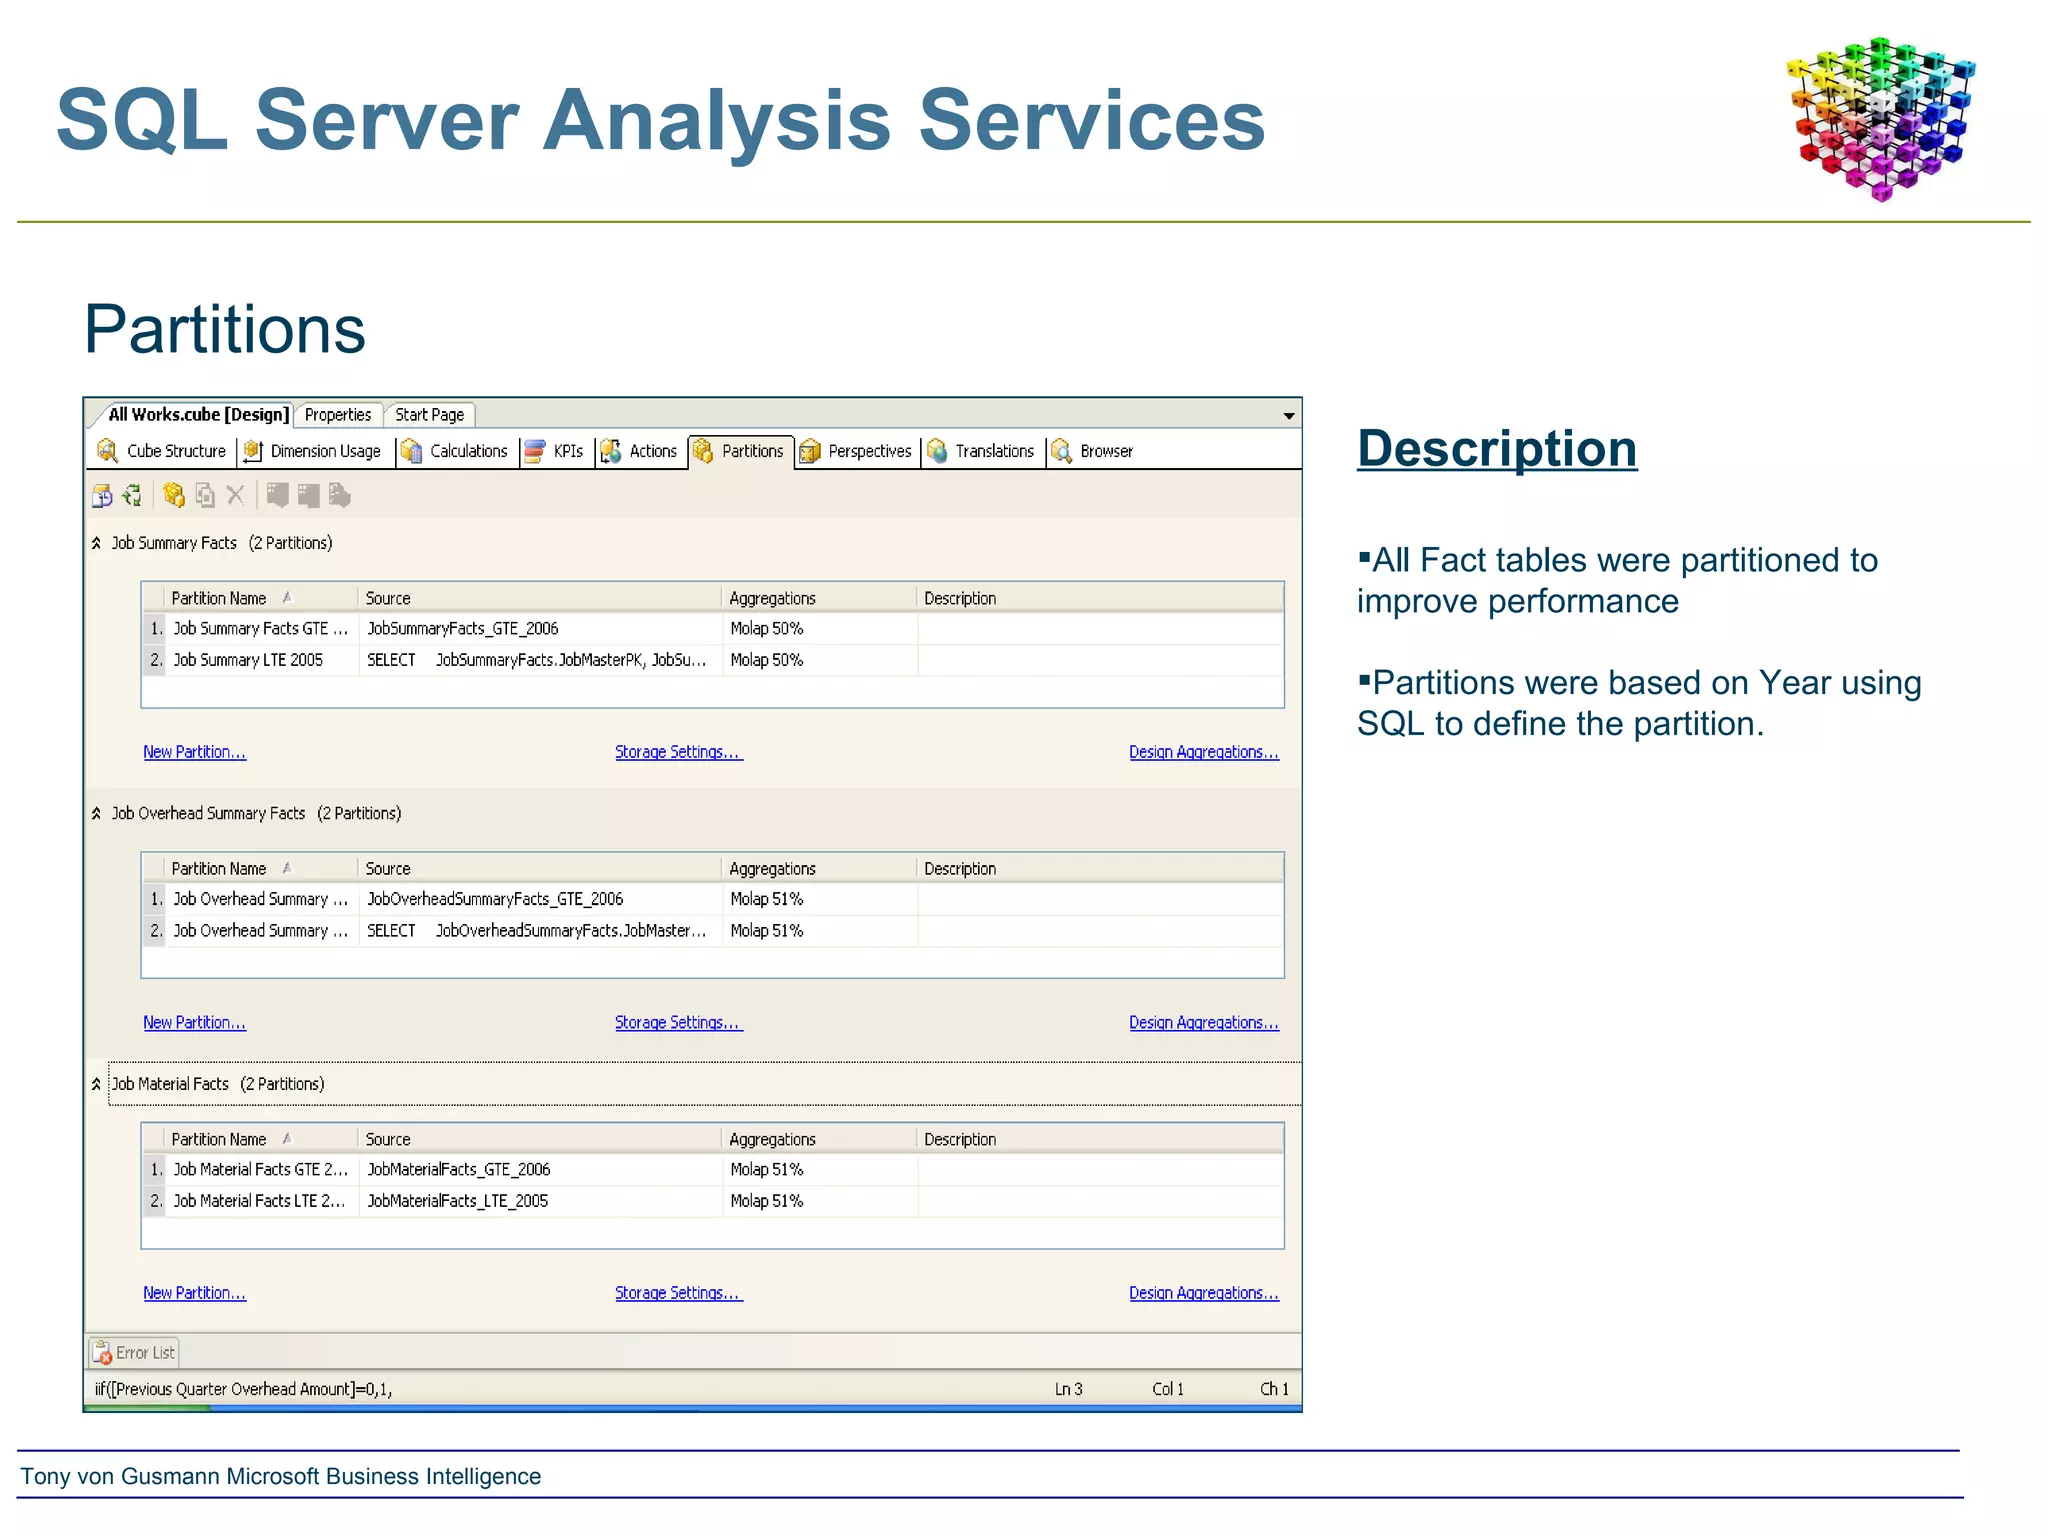Open the Perspectives tab
This screenshot has width=2048, height=1536.
click(857, 451)
